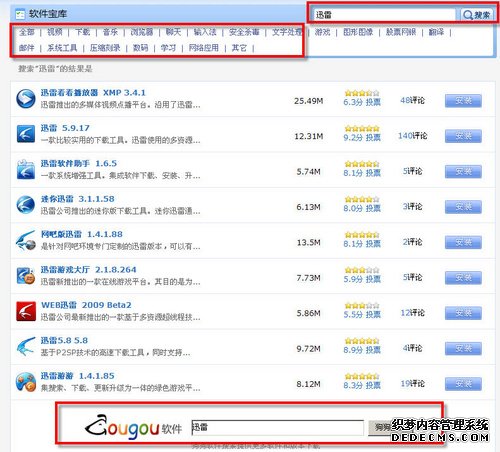Click the 迅雷5.8 bird icon
Image resolution: width=500 pixels, height=452 pixels.
point(26,346)
